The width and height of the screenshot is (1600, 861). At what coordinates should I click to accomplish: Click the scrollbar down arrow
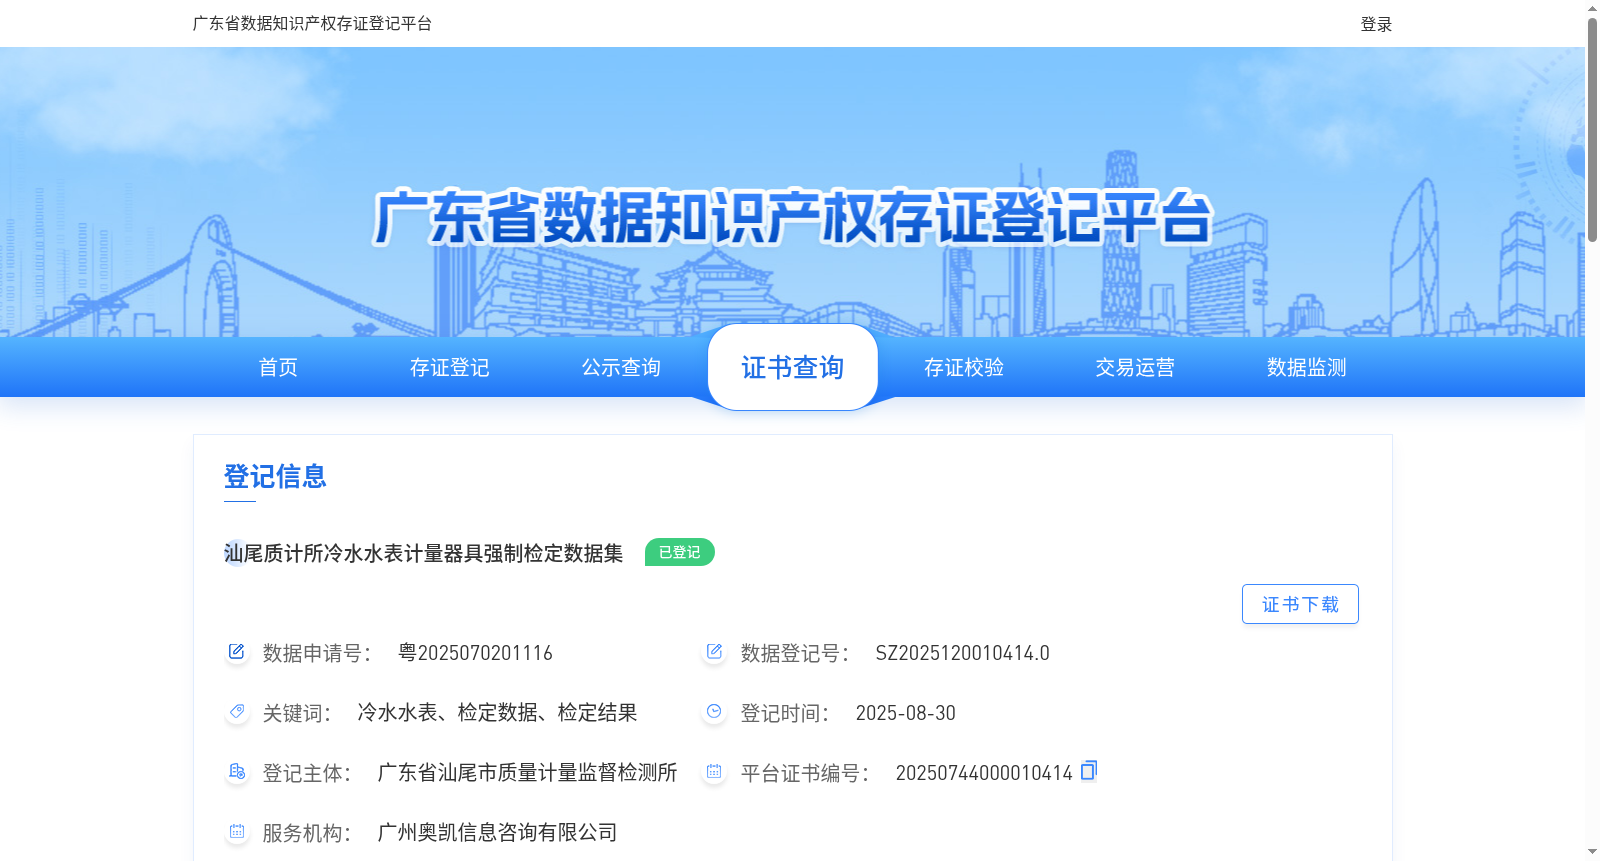1592,852
